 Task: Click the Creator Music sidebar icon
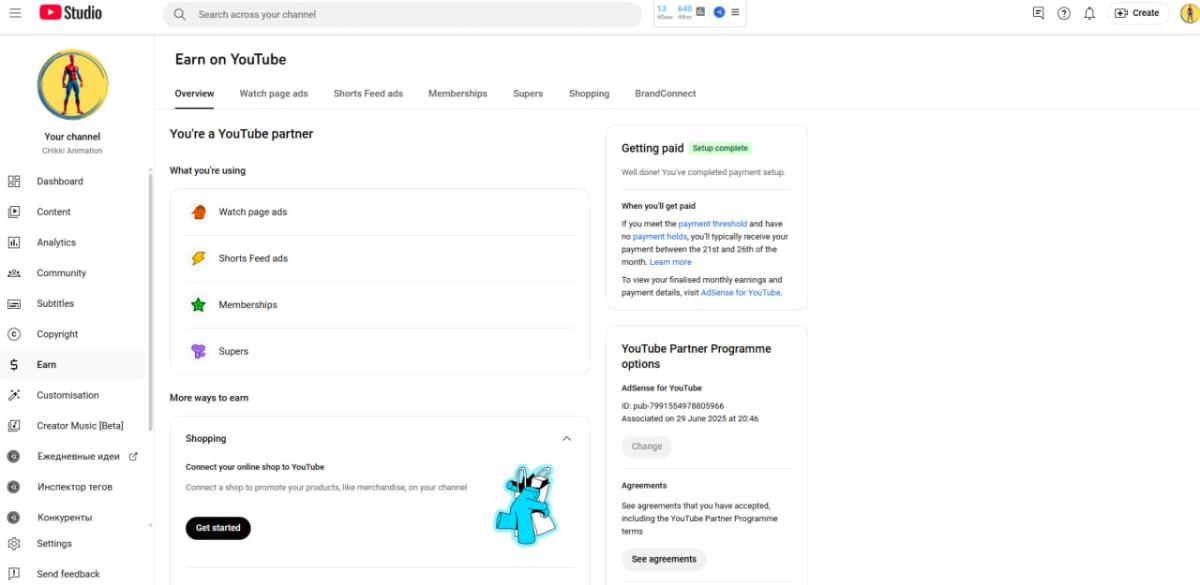[x=14, y=426]
